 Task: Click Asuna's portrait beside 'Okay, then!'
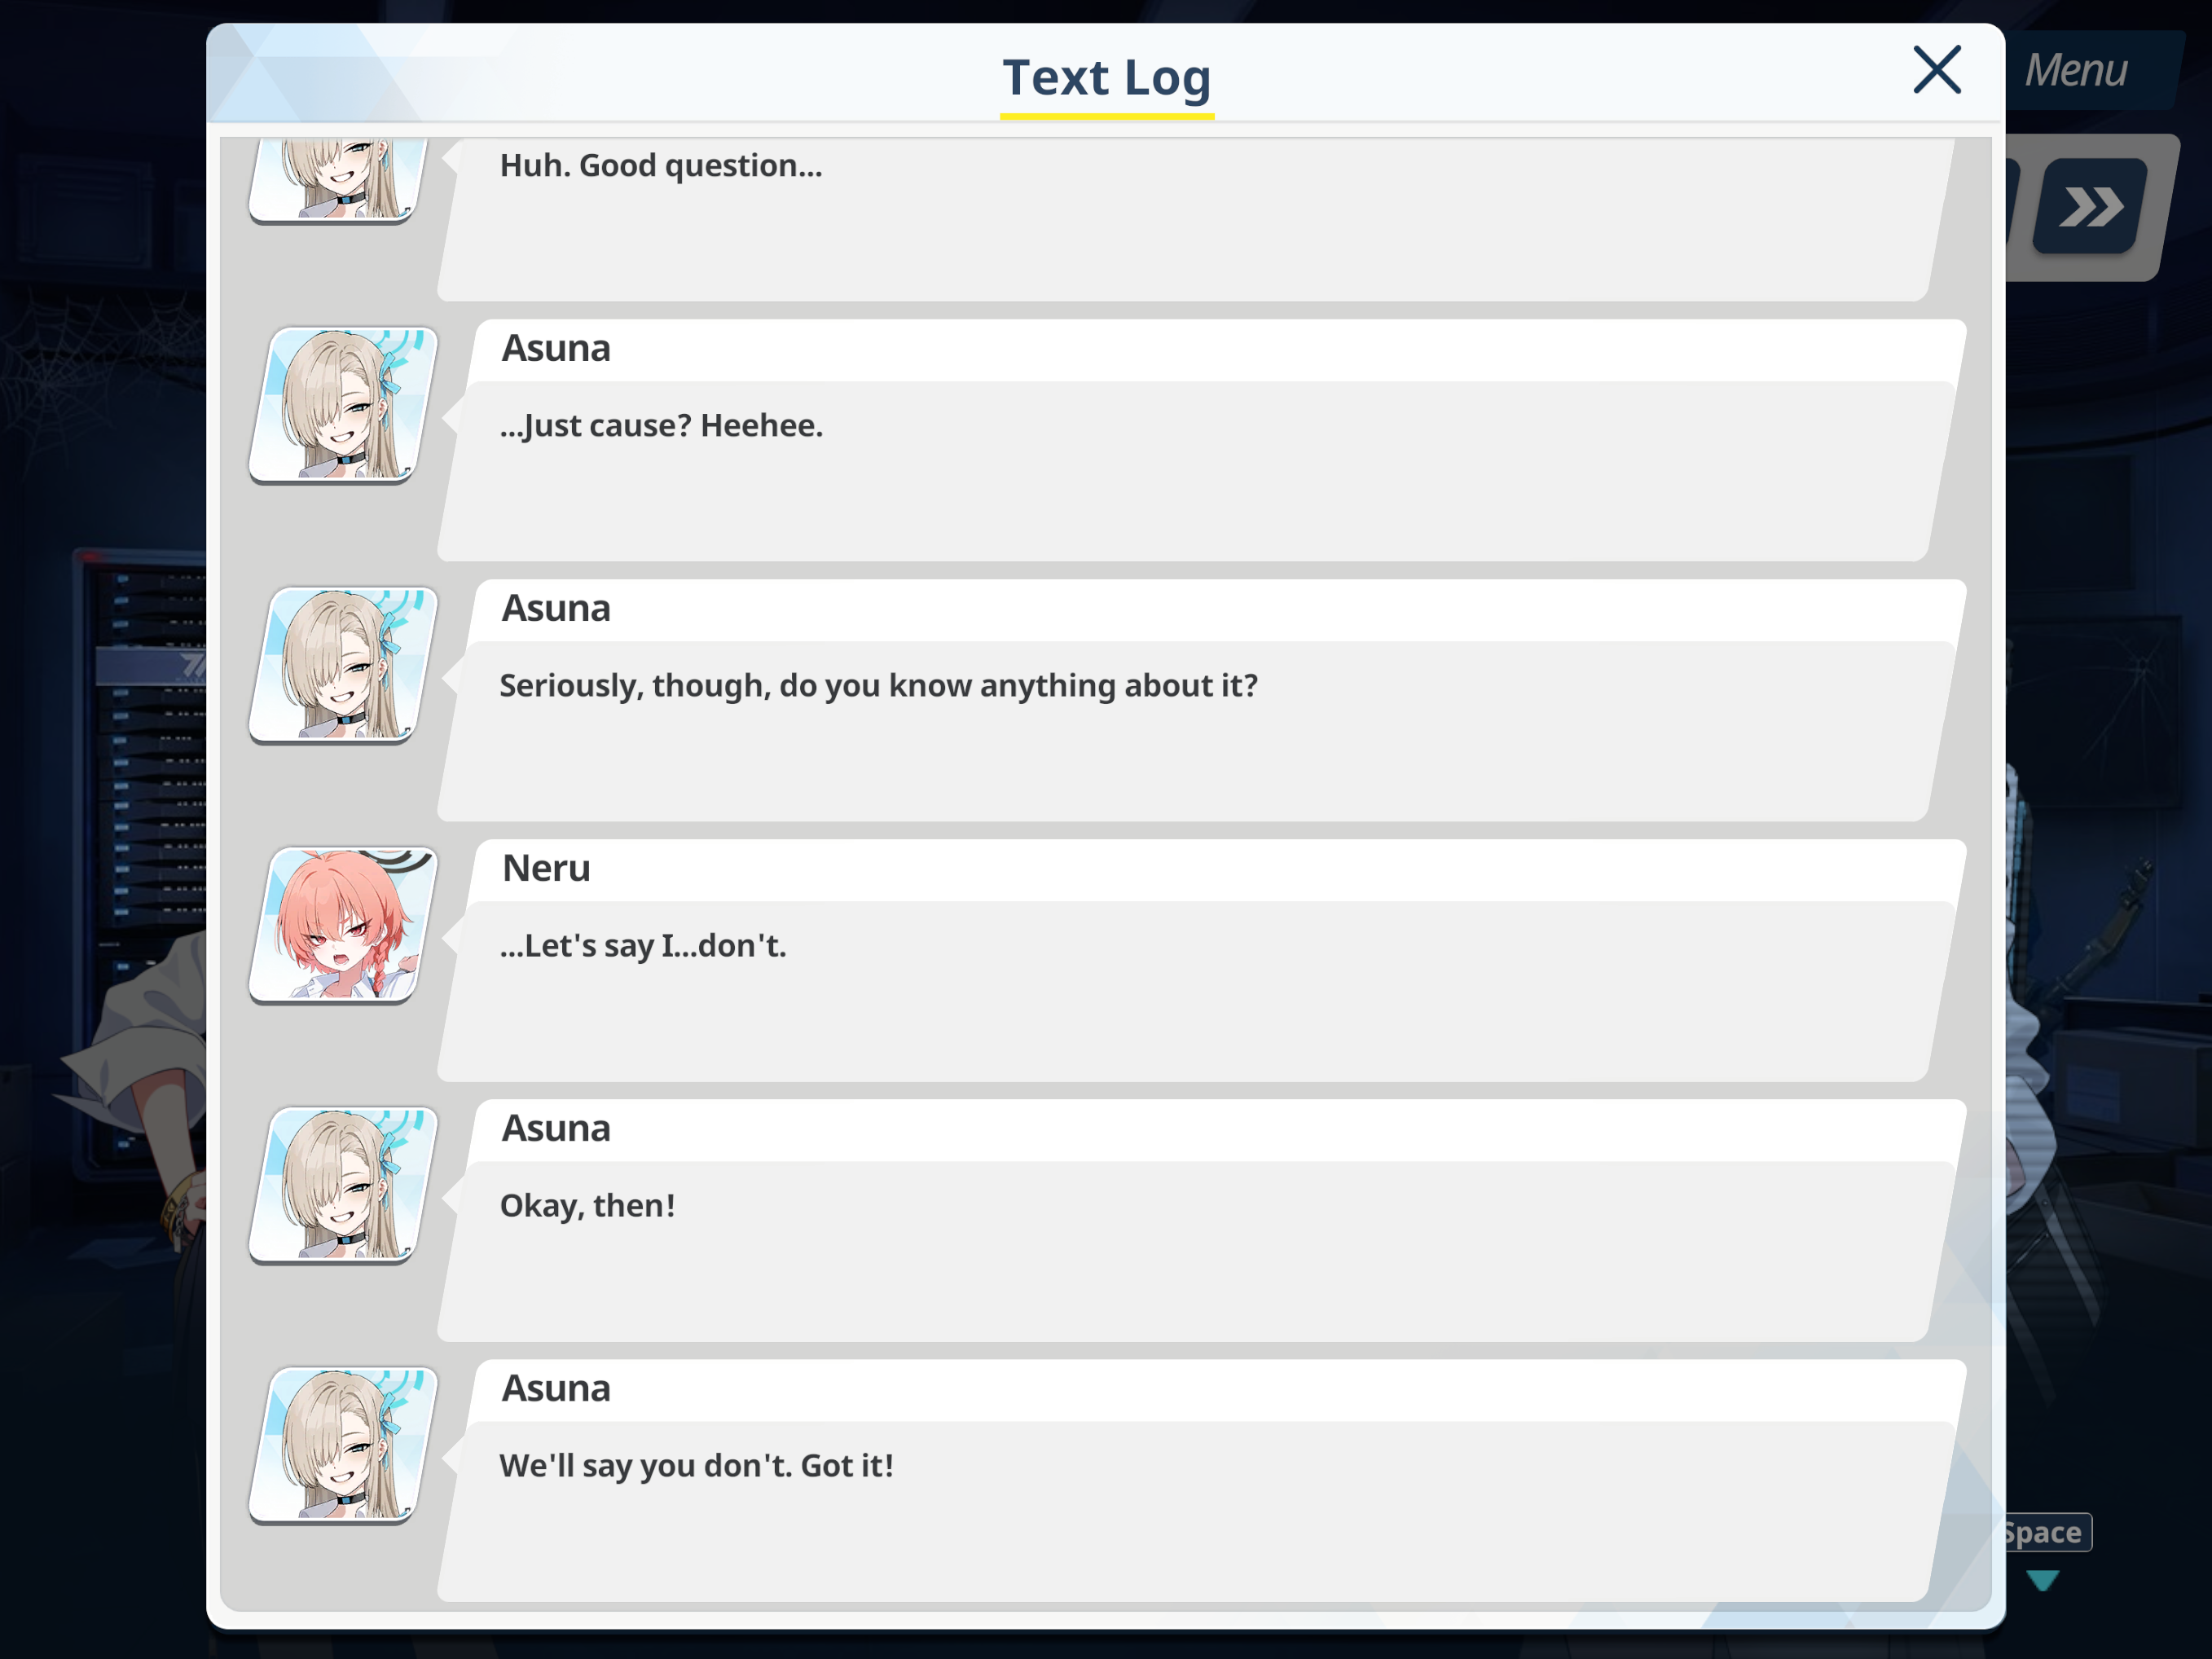point(343,1185)
